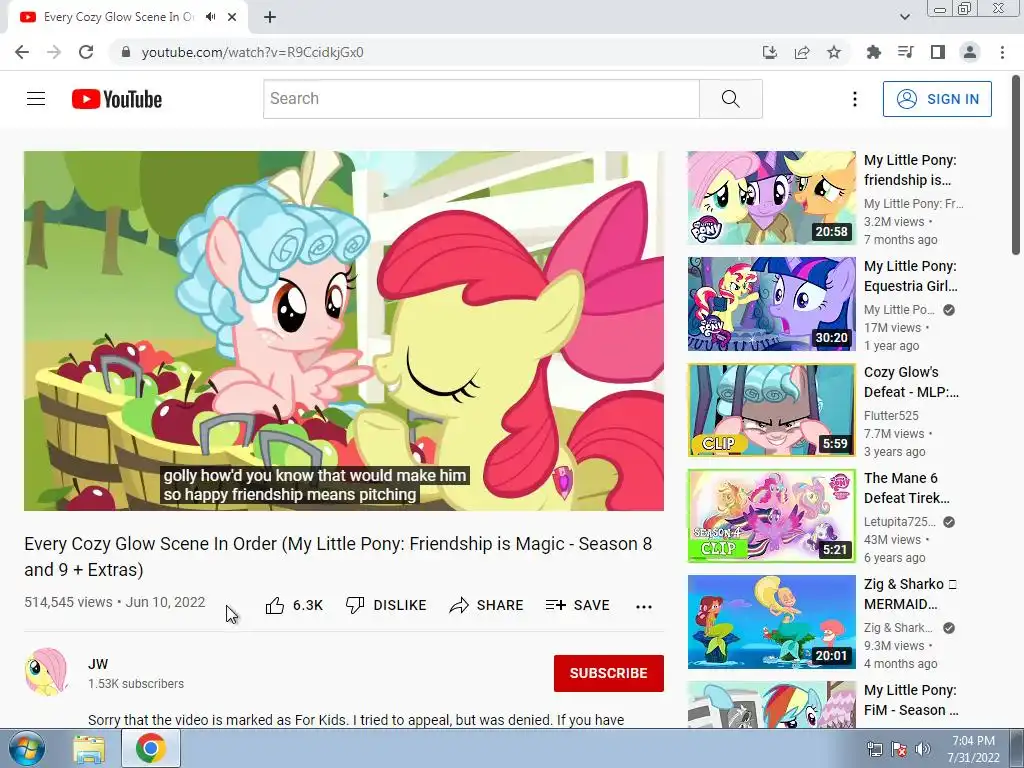
Task: Click the DISLIKE thumbs down button
Action: tap(386, 605)
